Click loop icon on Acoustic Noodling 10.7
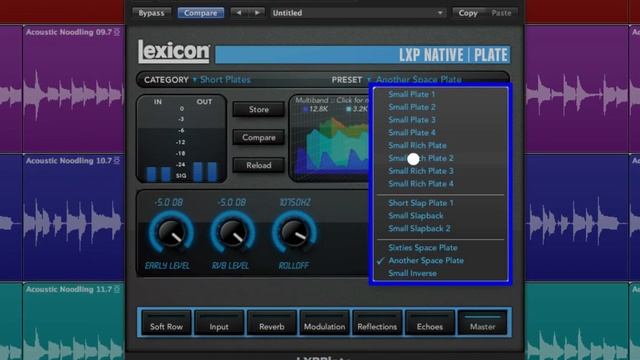Screen dimensions: 640x360 tap(117, 161)
